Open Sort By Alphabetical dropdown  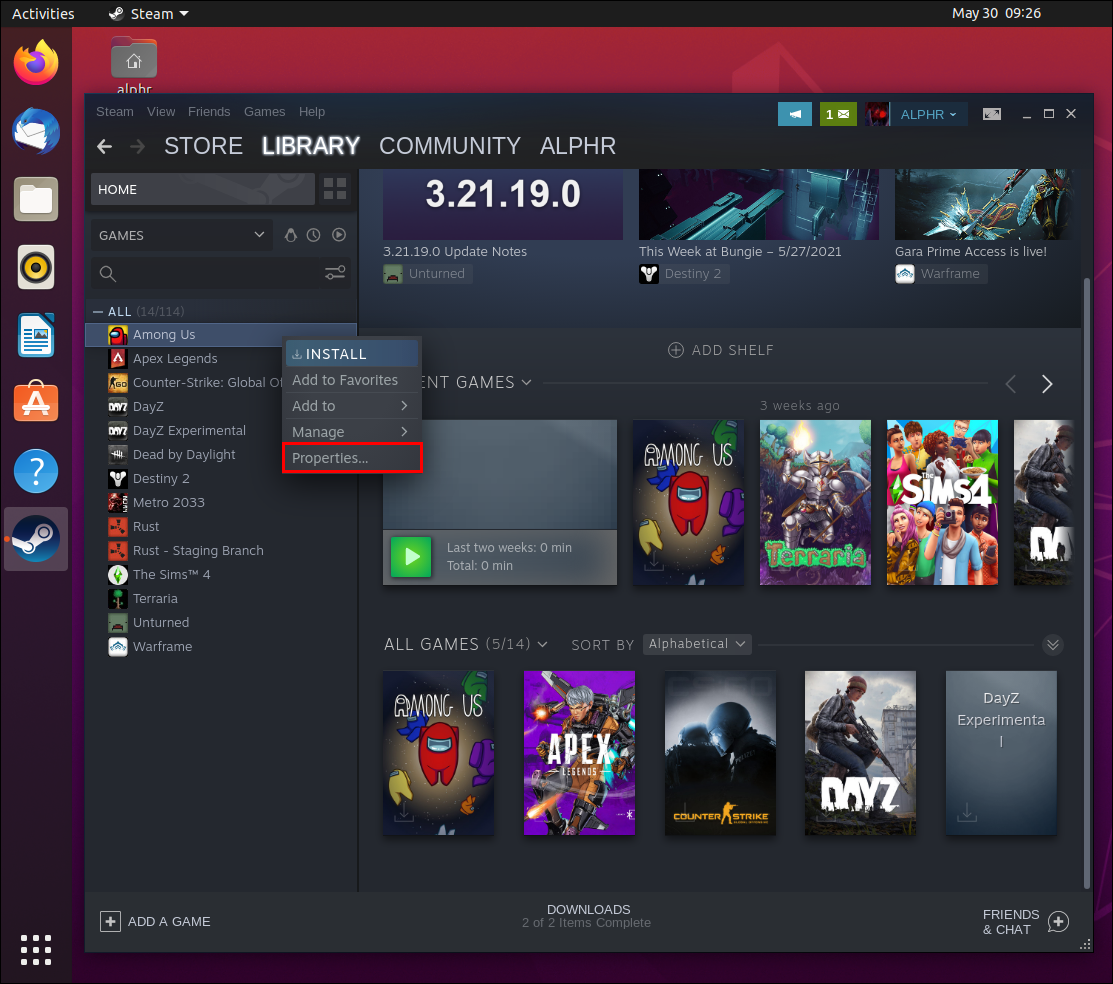(x=697, y=644)
